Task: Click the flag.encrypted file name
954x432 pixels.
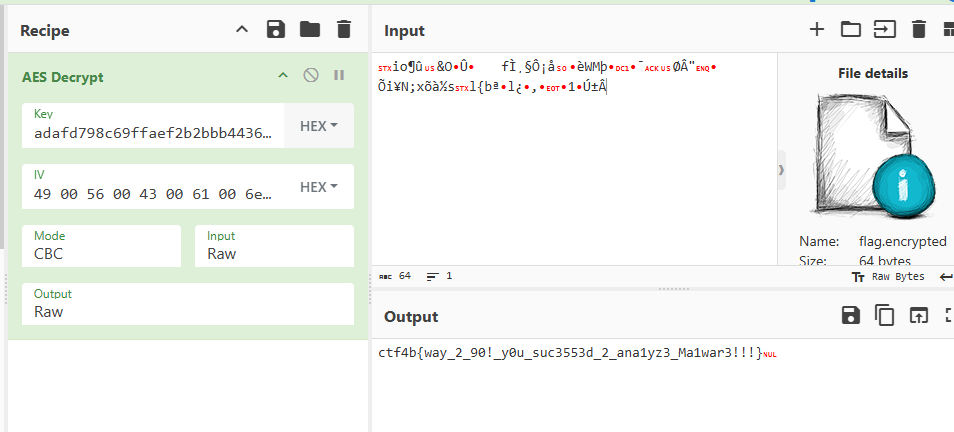Action: [x=902, y=242]
